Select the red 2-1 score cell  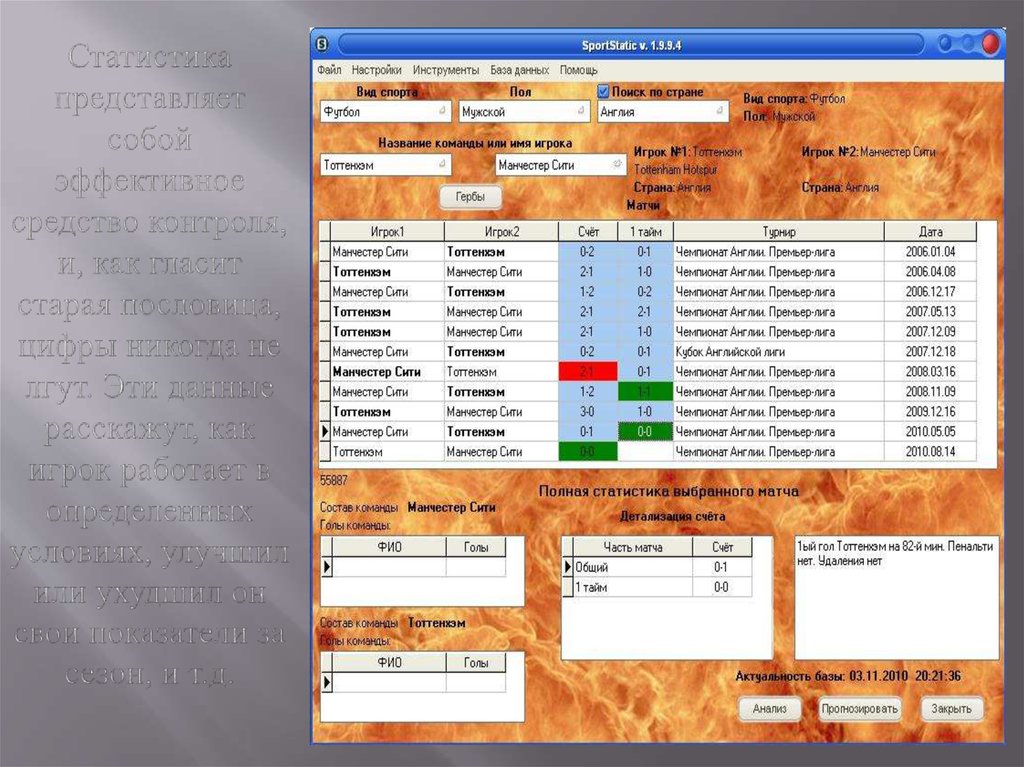586,372
